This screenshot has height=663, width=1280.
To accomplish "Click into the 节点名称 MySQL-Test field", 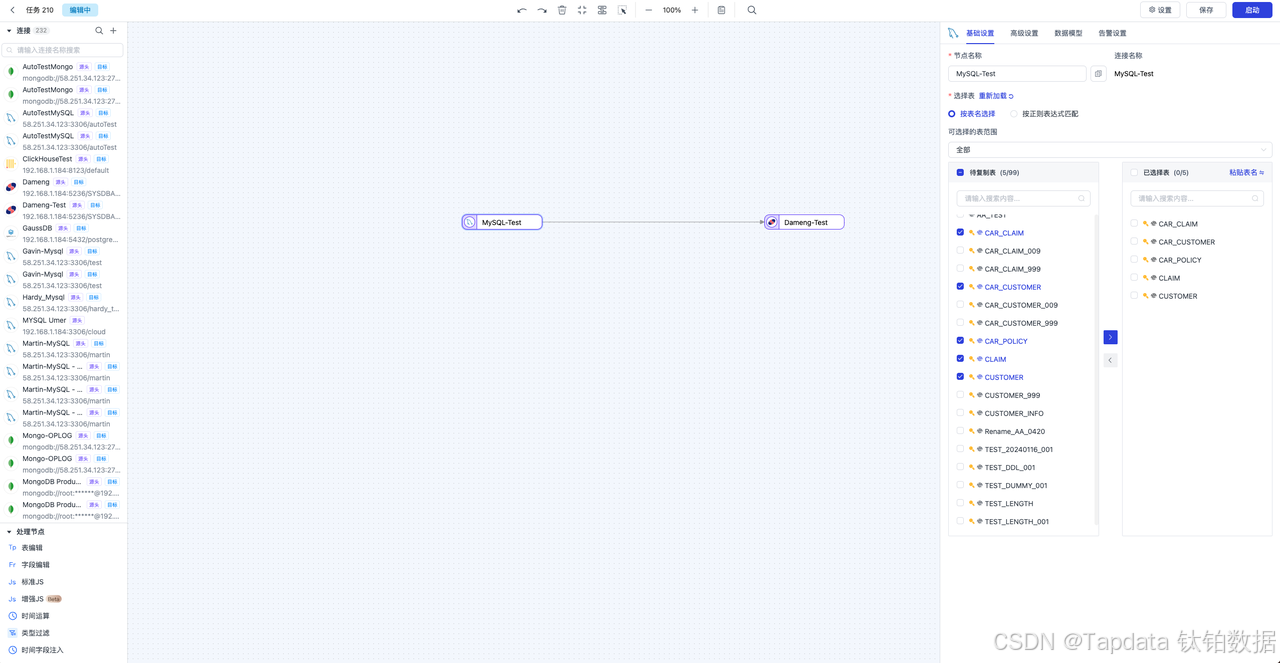I will [1017, 73].
